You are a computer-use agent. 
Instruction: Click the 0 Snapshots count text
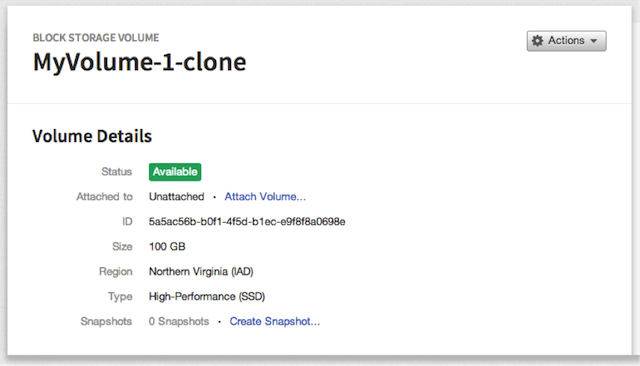coord(179,322)
